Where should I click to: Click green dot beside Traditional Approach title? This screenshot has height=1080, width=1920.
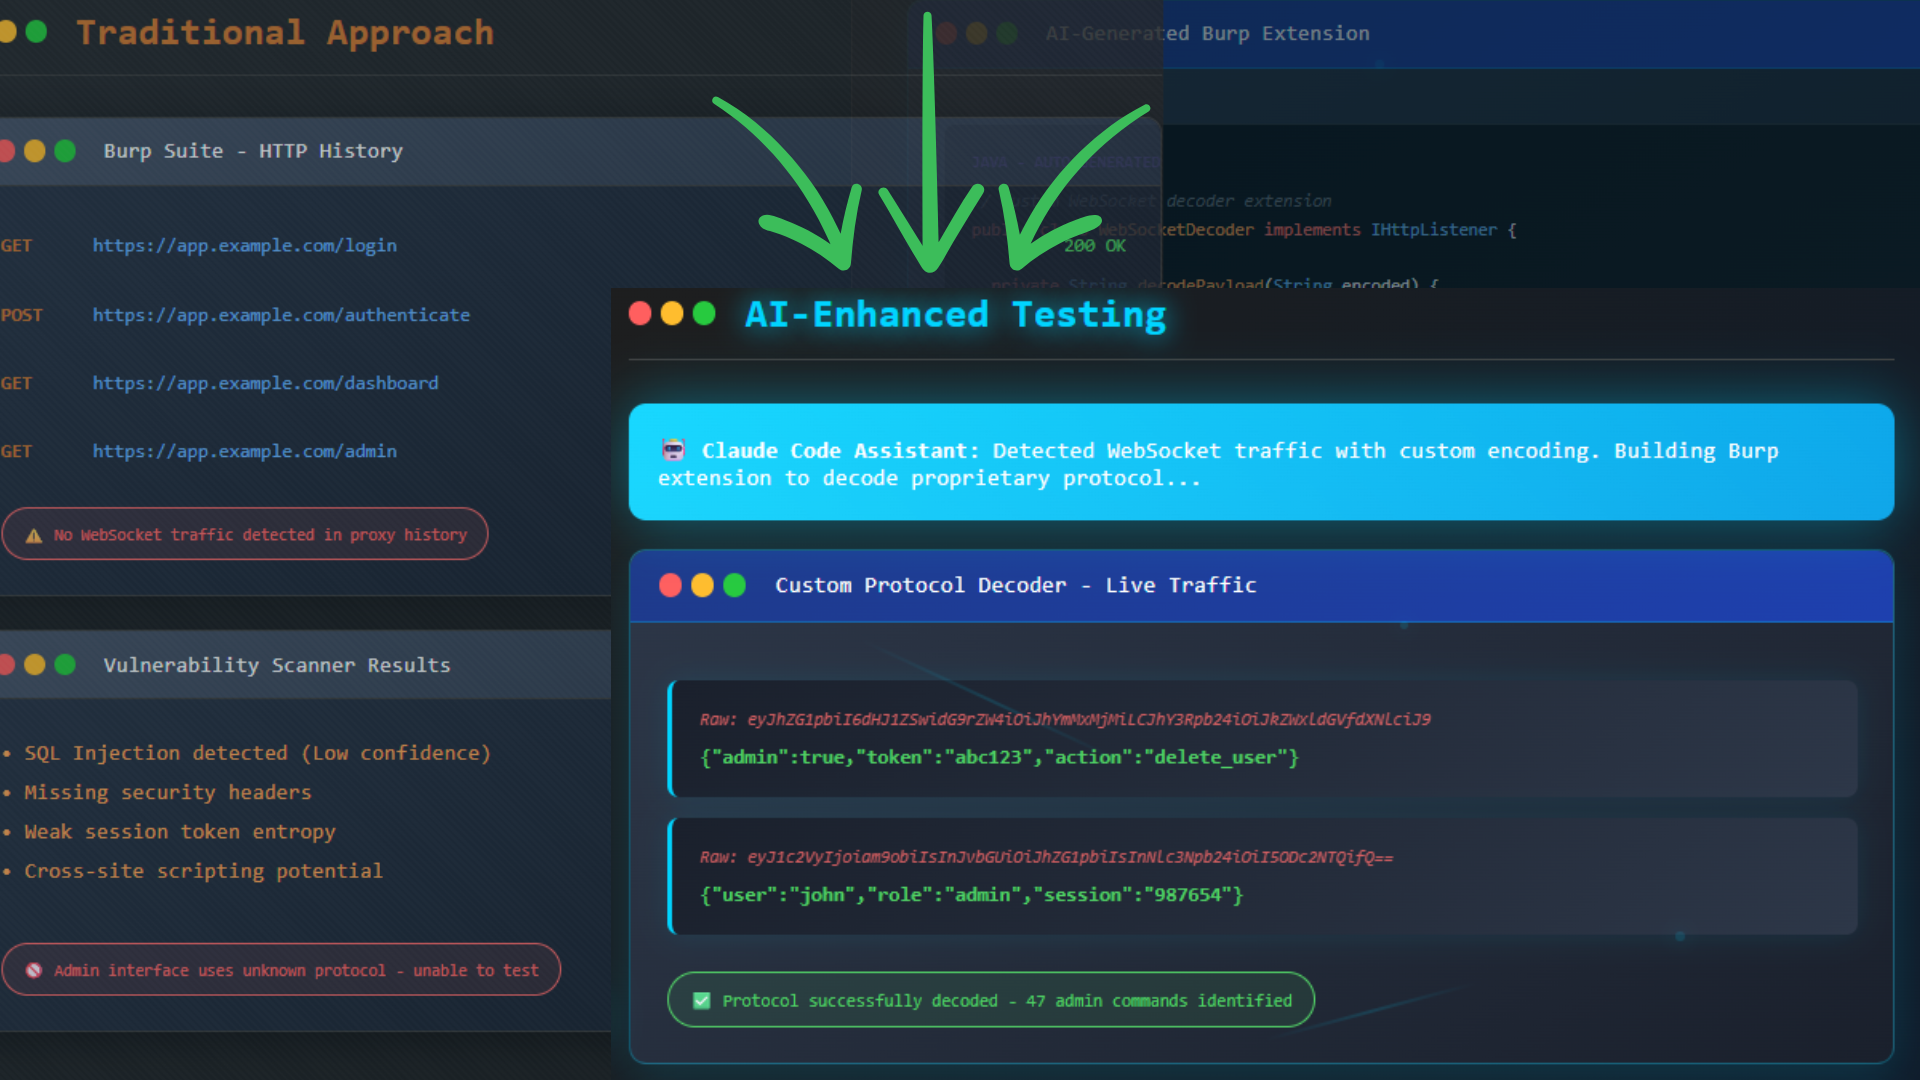coord(36,32)
